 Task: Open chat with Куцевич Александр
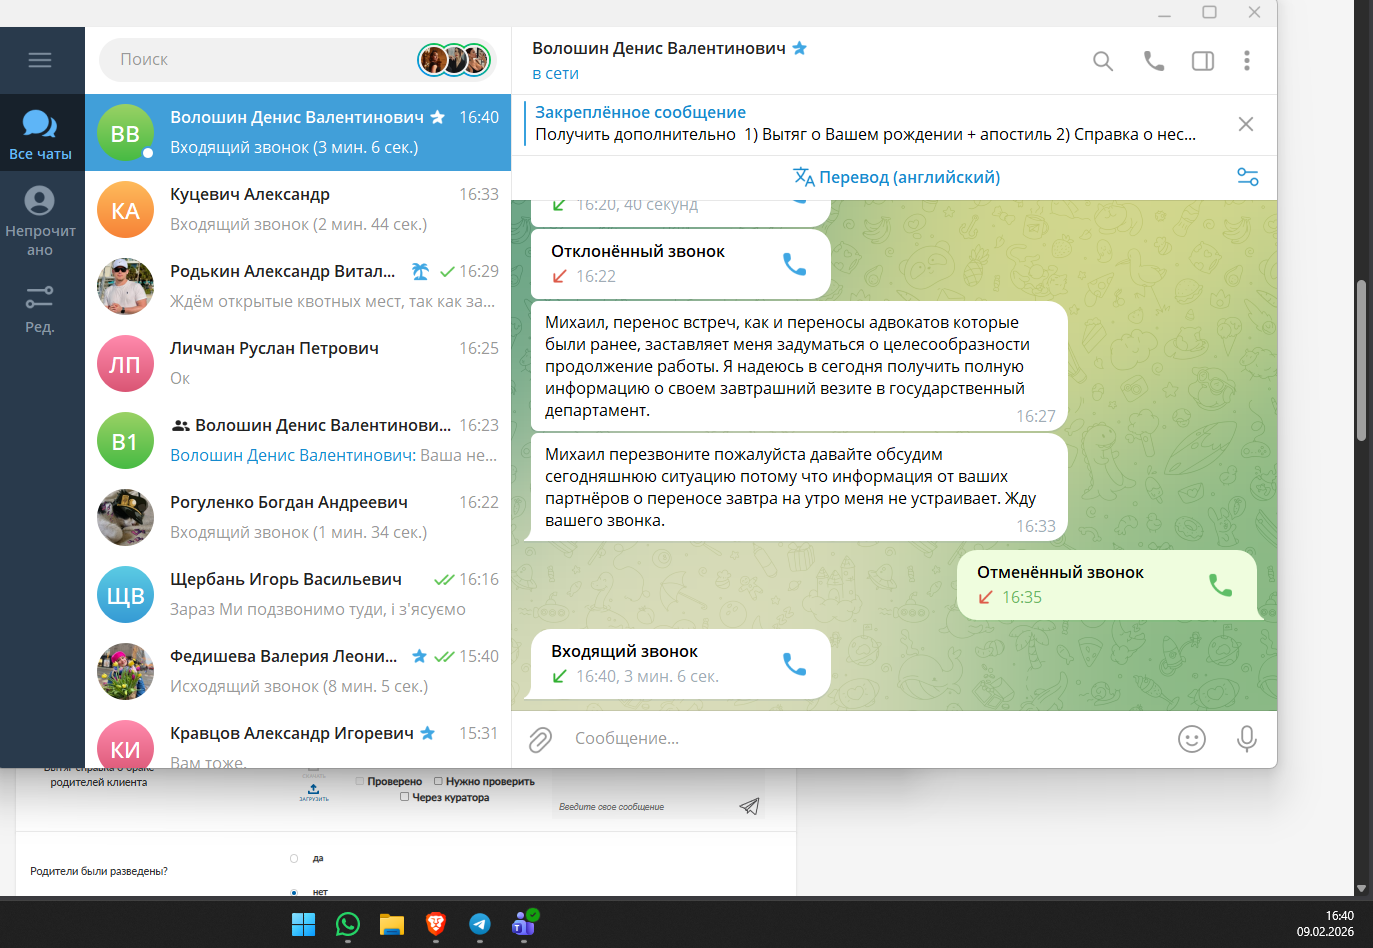coord(298,210)
